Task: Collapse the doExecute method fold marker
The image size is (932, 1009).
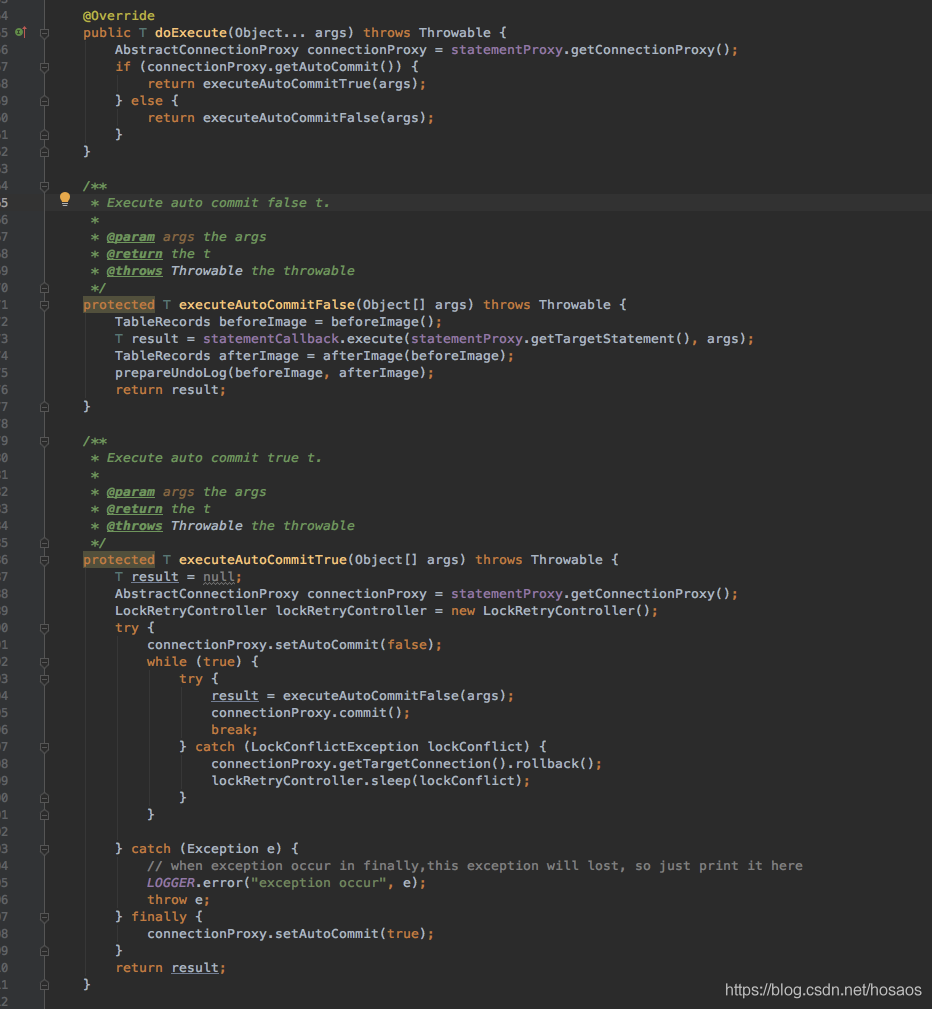Action: click(x=44, y=33)
